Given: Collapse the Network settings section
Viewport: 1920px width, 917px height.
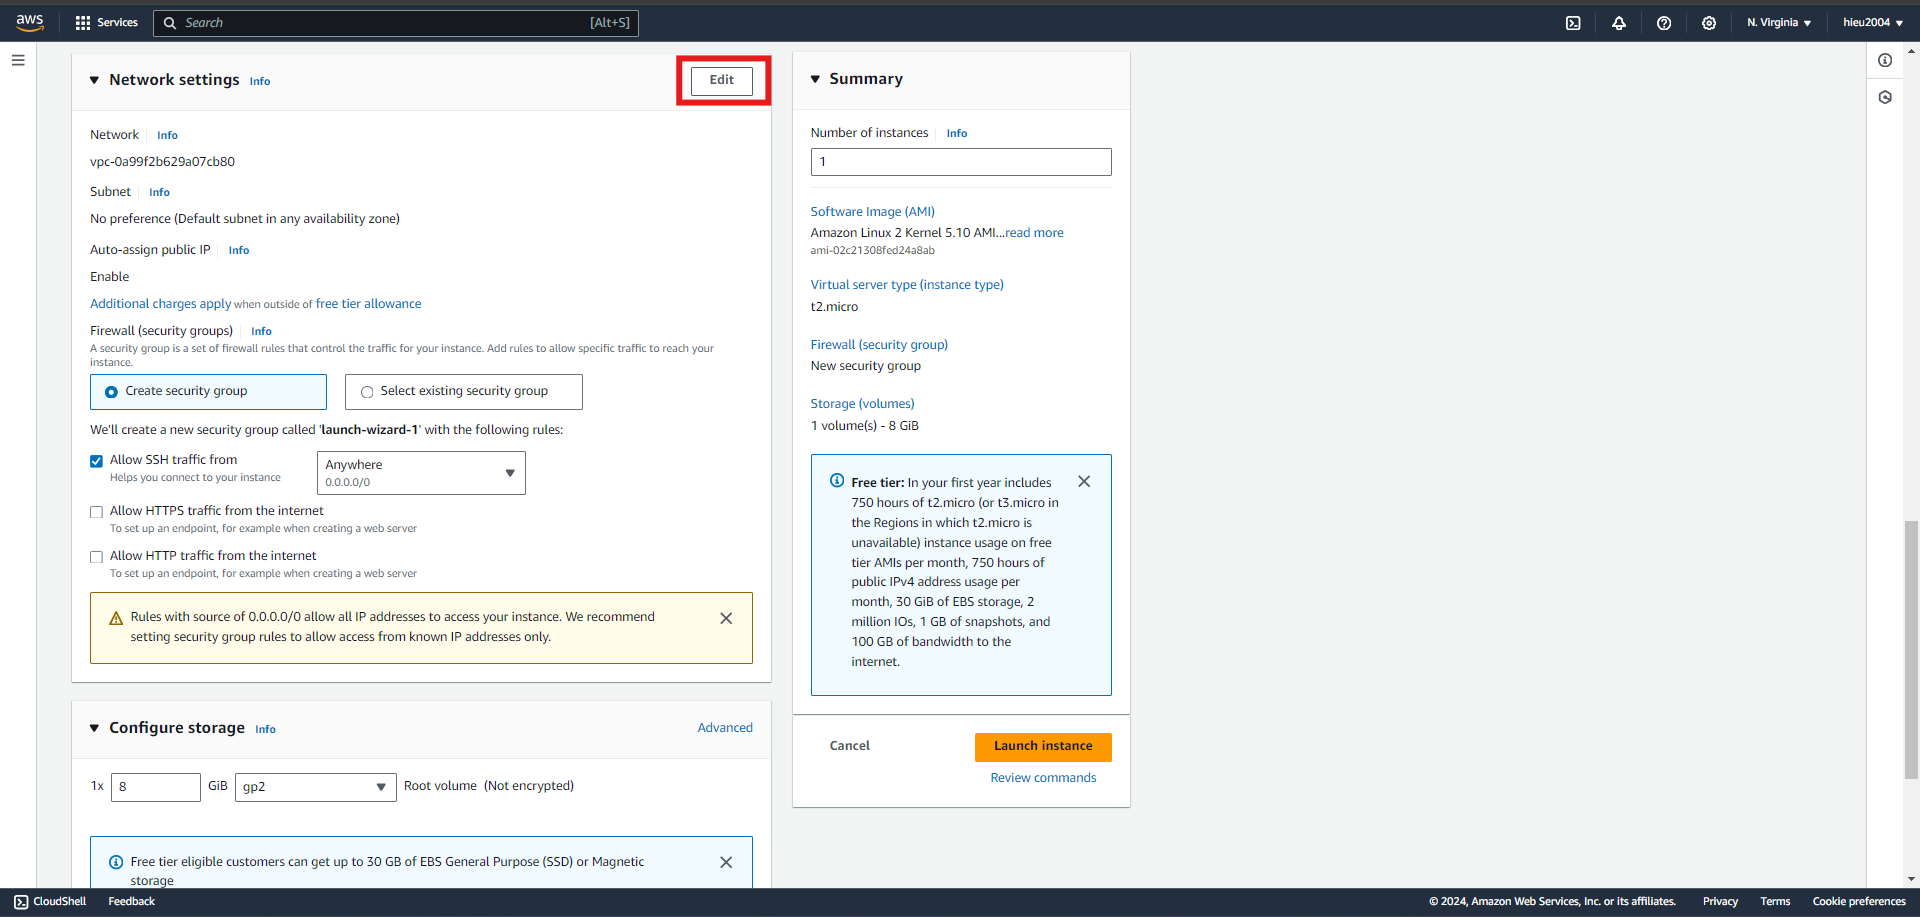Looking at the screenshot, I should 95,80.
